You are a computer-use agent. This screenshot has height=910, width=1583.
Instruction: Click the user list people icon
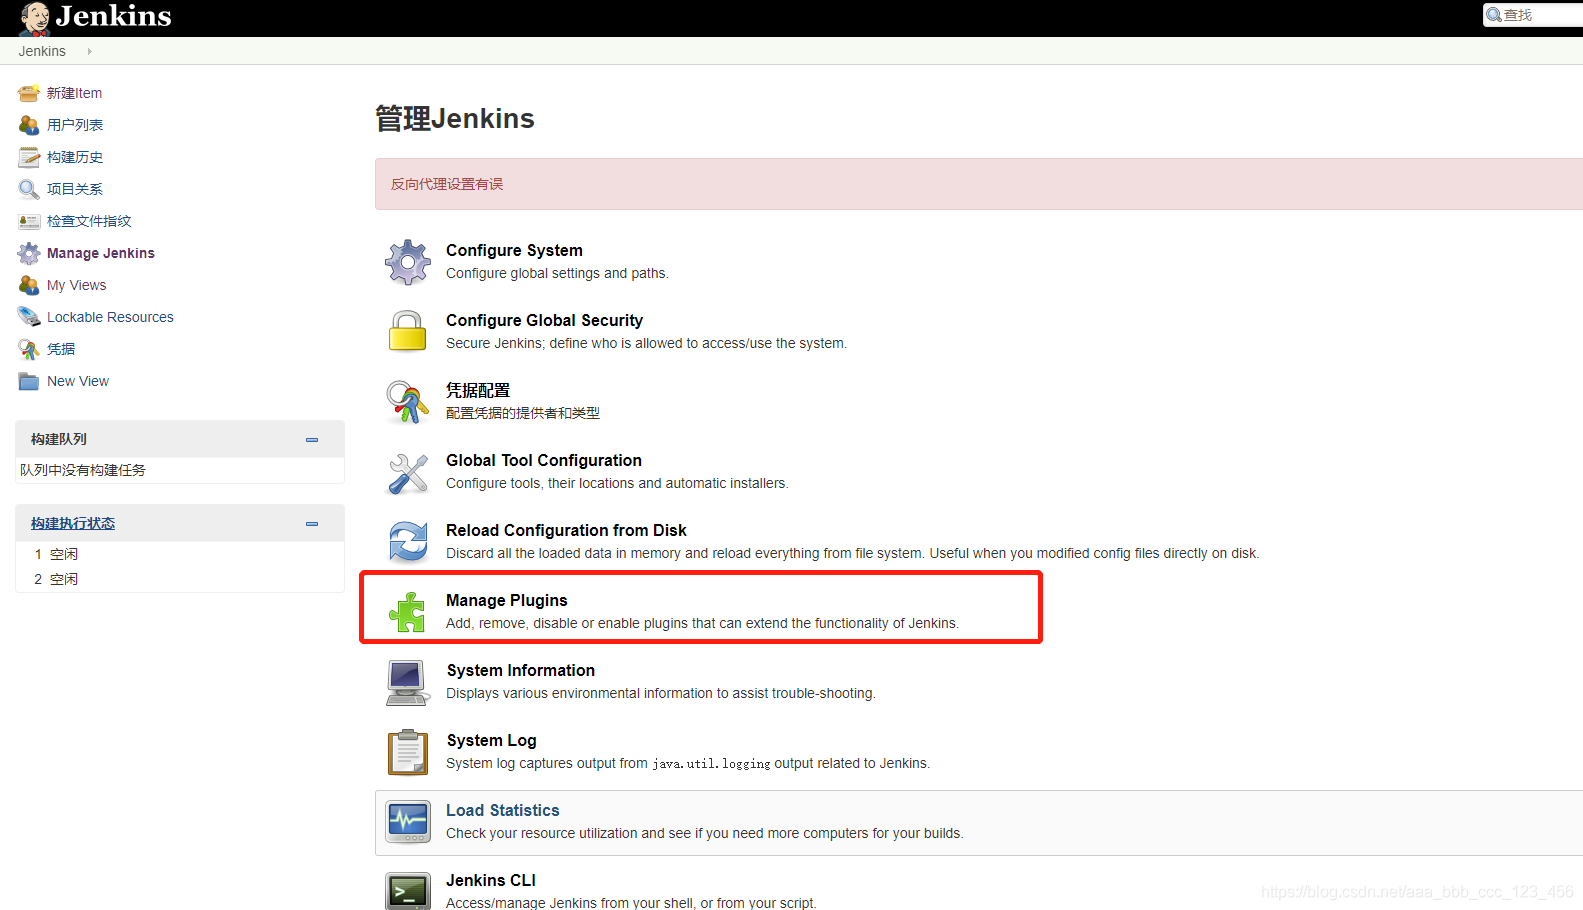tap(29, 125)
